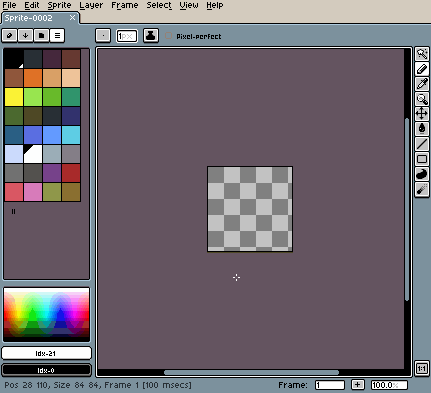
Task: Click the Frame number input field
Action: 330,385
